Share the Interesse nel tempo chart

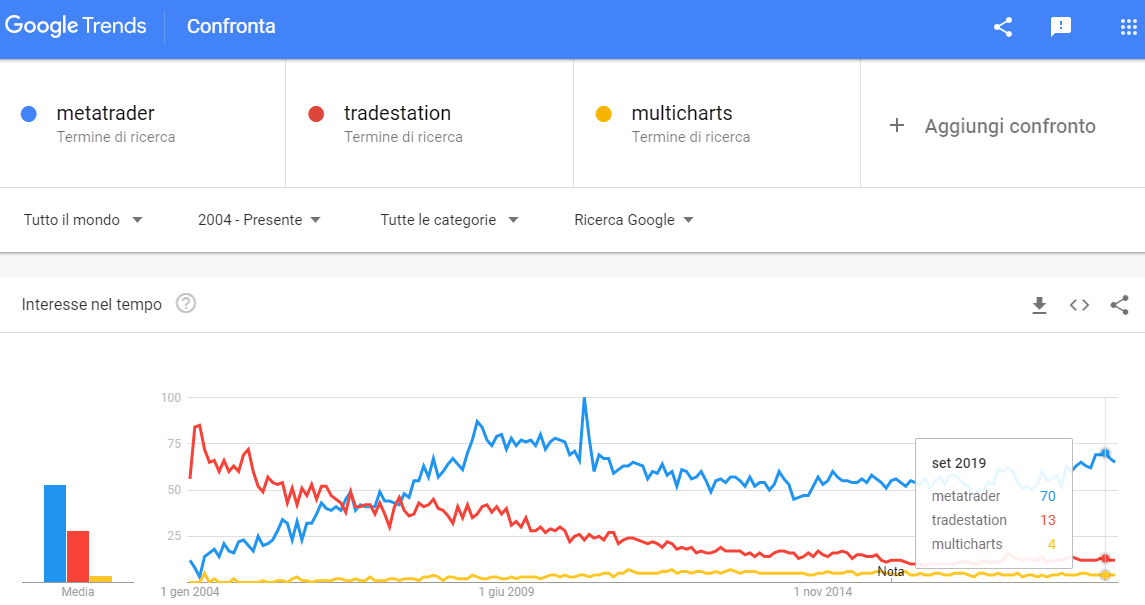[1119, 305]
